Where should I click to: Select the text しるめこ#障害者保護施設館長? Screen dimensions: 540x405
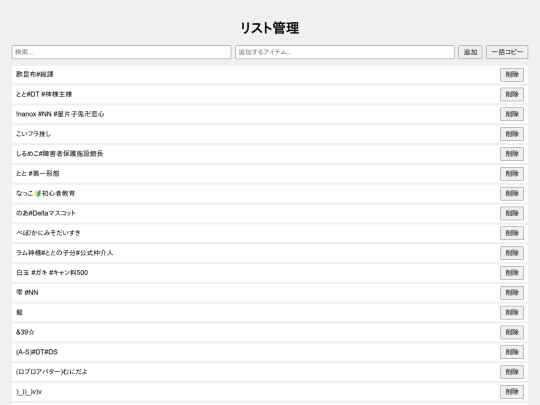(x=60, y=154)
